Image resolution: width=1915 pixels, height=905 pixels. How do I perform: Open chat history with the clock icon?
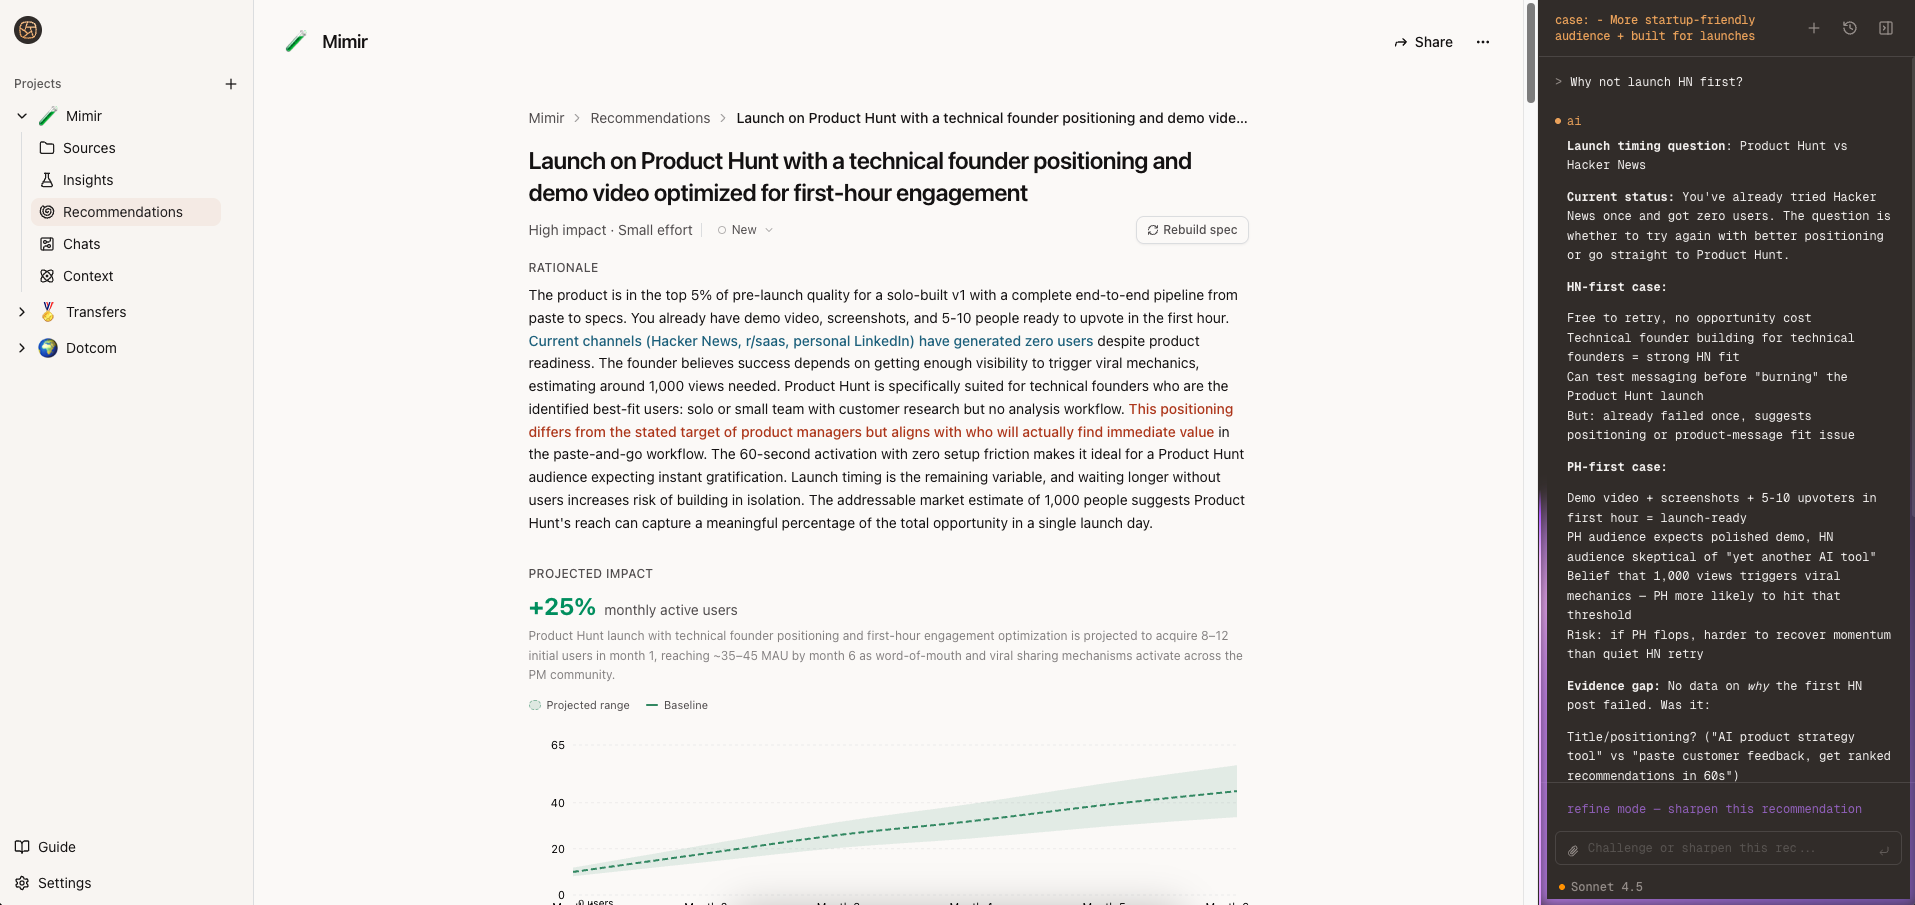coord(1849,28)
